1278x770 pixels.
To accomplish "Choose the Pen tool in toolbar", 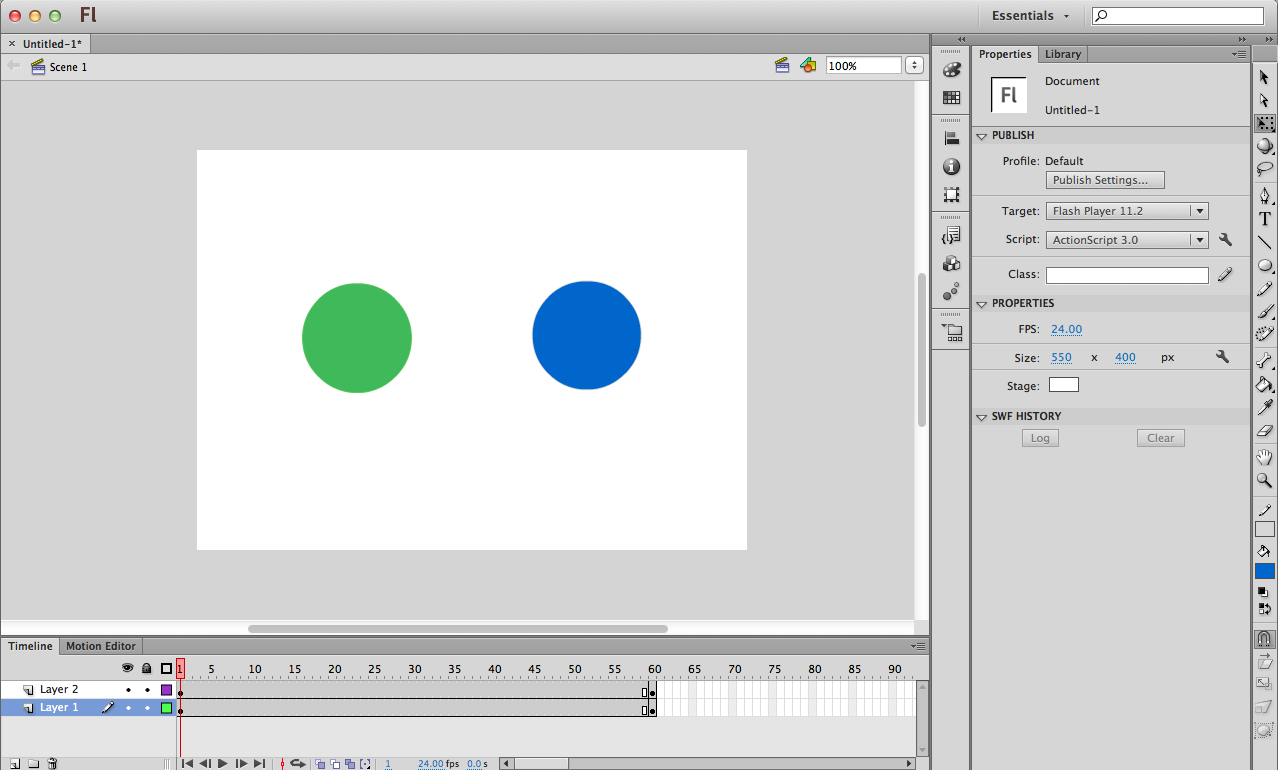I will [x=1265, y=195].
